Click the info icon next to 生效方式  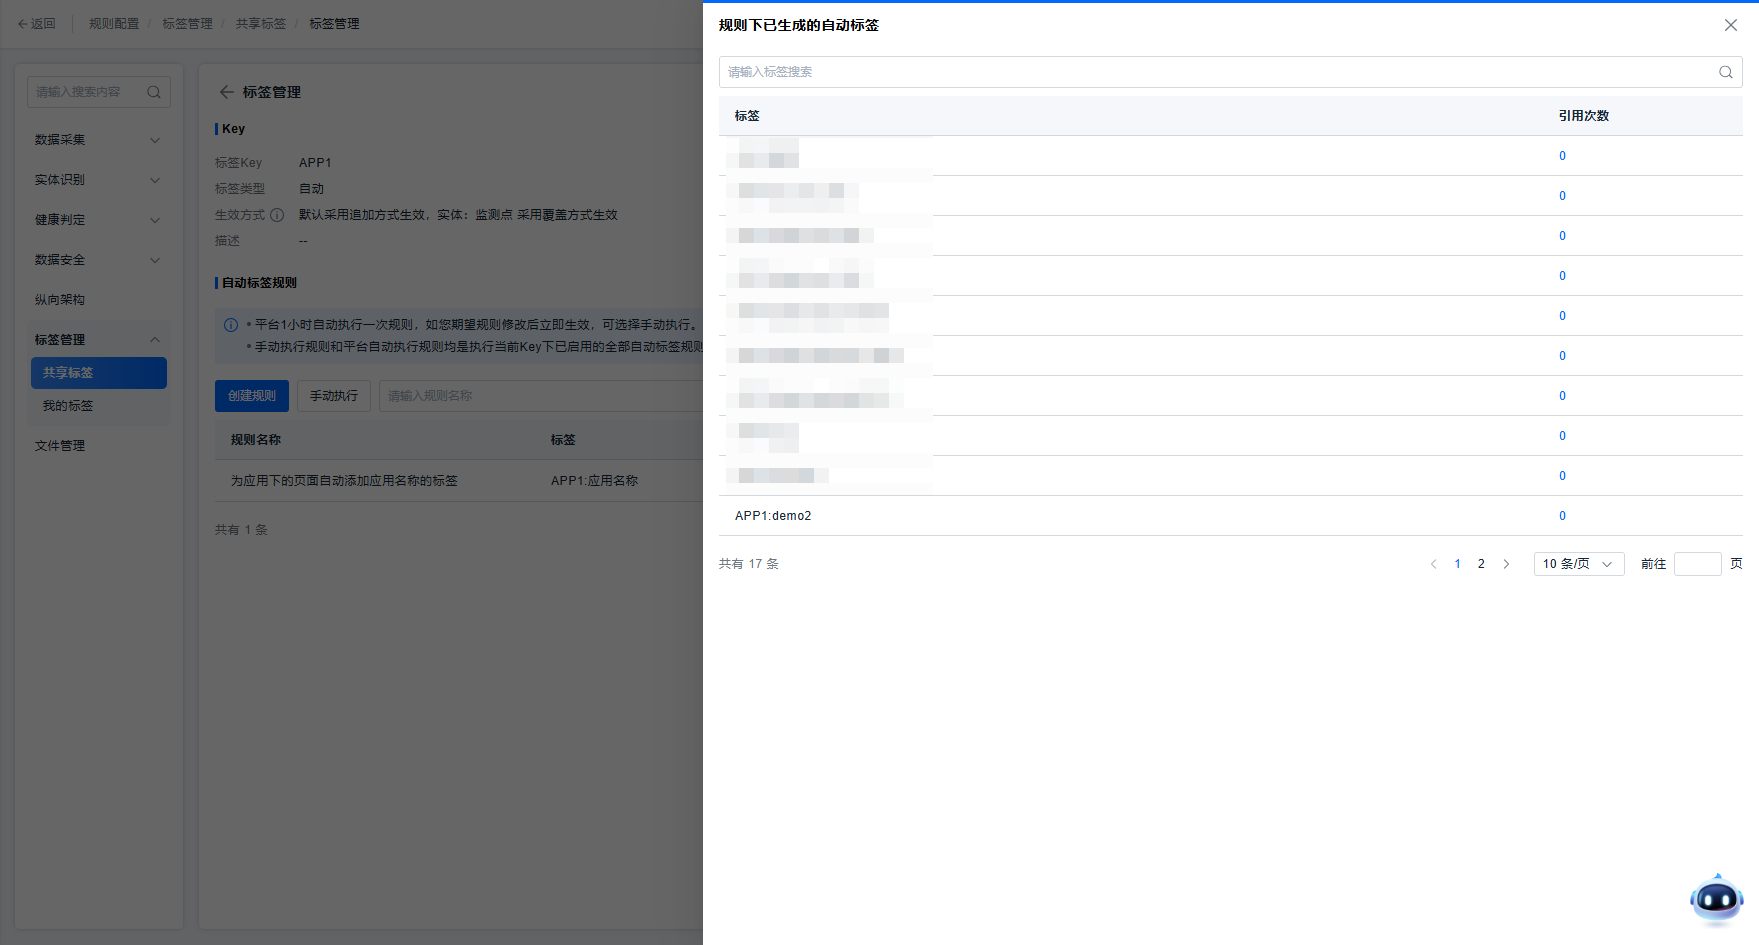click(277, 215)
